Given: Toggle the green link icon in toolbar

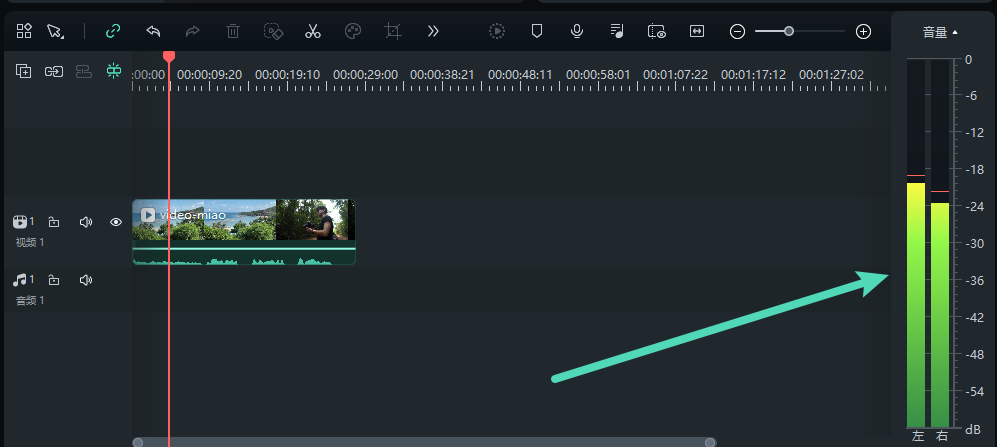Looking at the screenshot, I should (113, 31).
